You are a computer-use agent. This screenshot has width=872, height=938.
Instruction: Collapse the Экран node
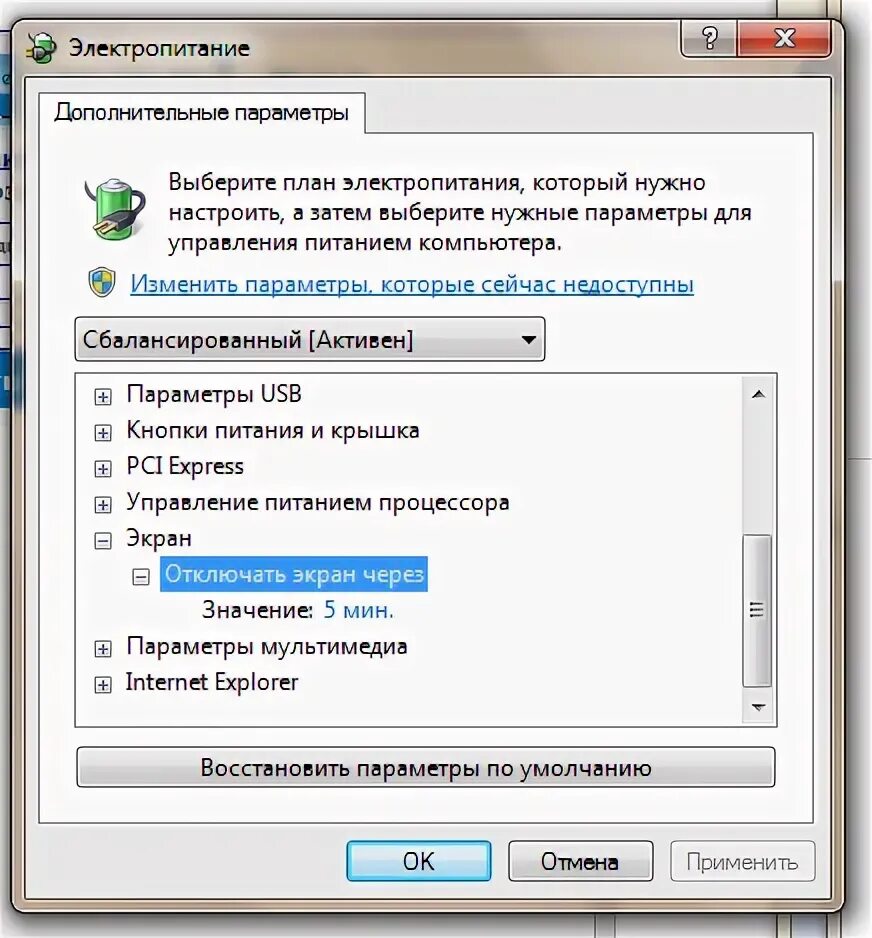click(x=103, y=541)
